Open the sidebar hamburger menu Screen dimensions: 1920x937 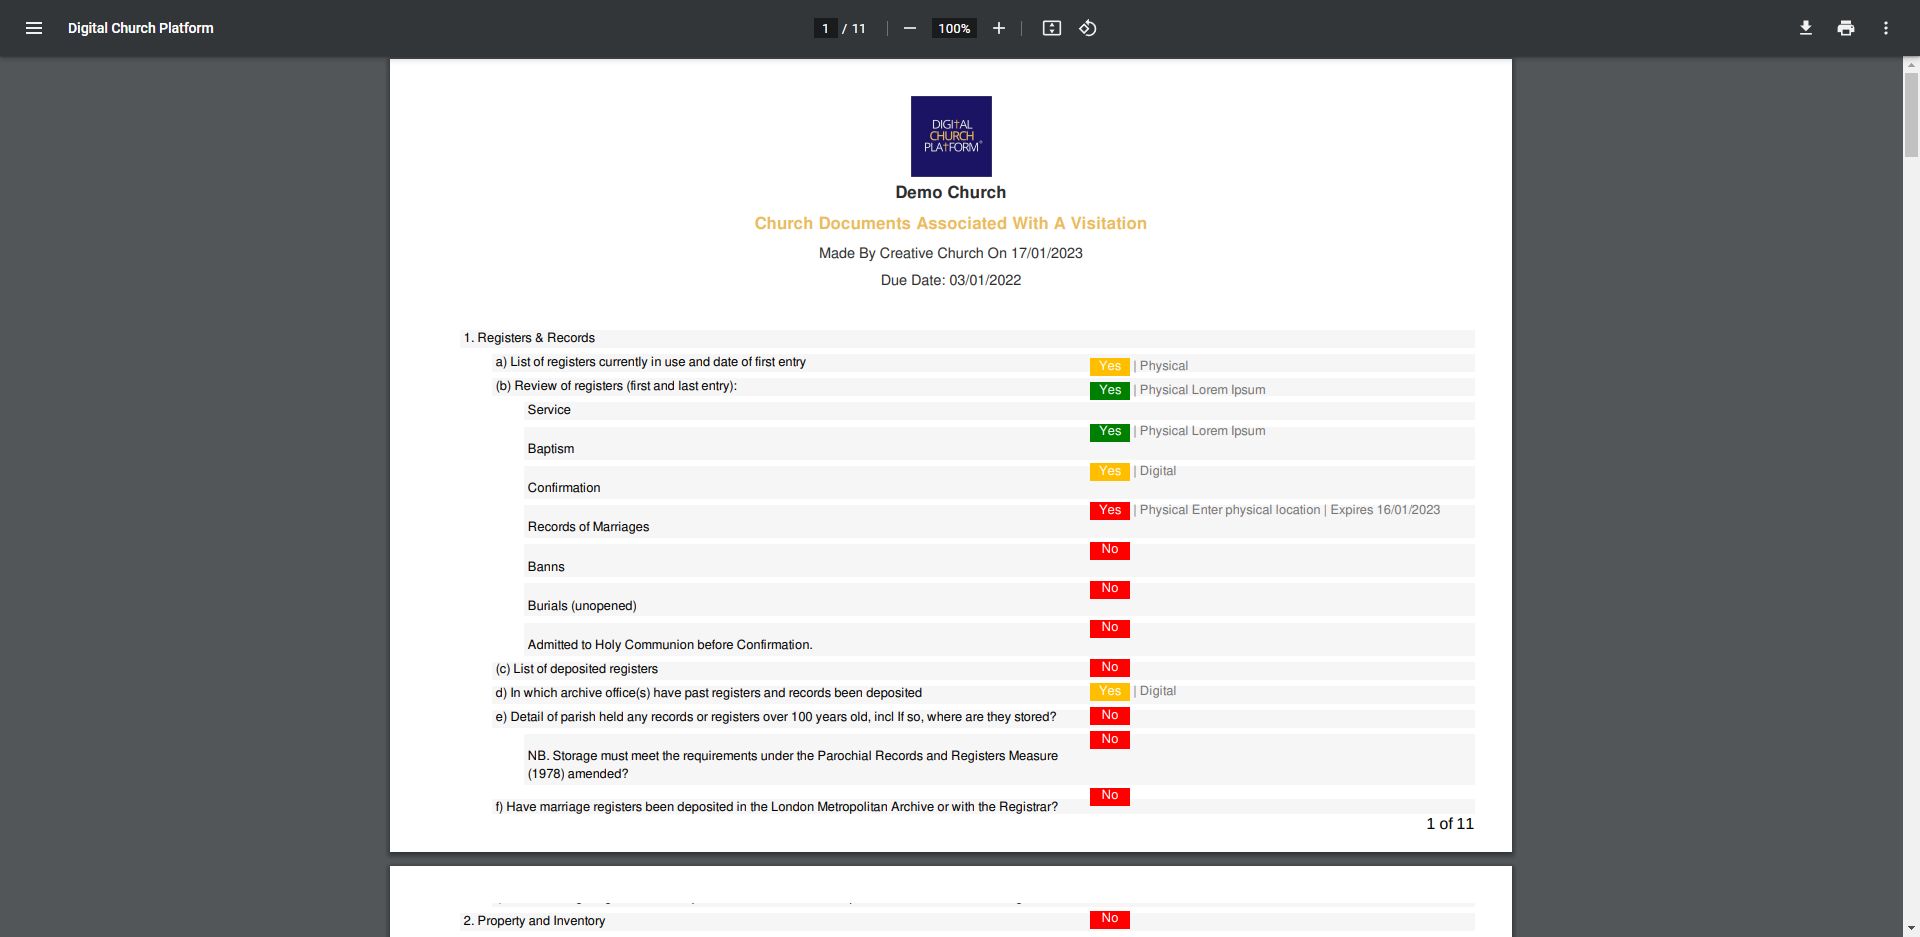34,28
